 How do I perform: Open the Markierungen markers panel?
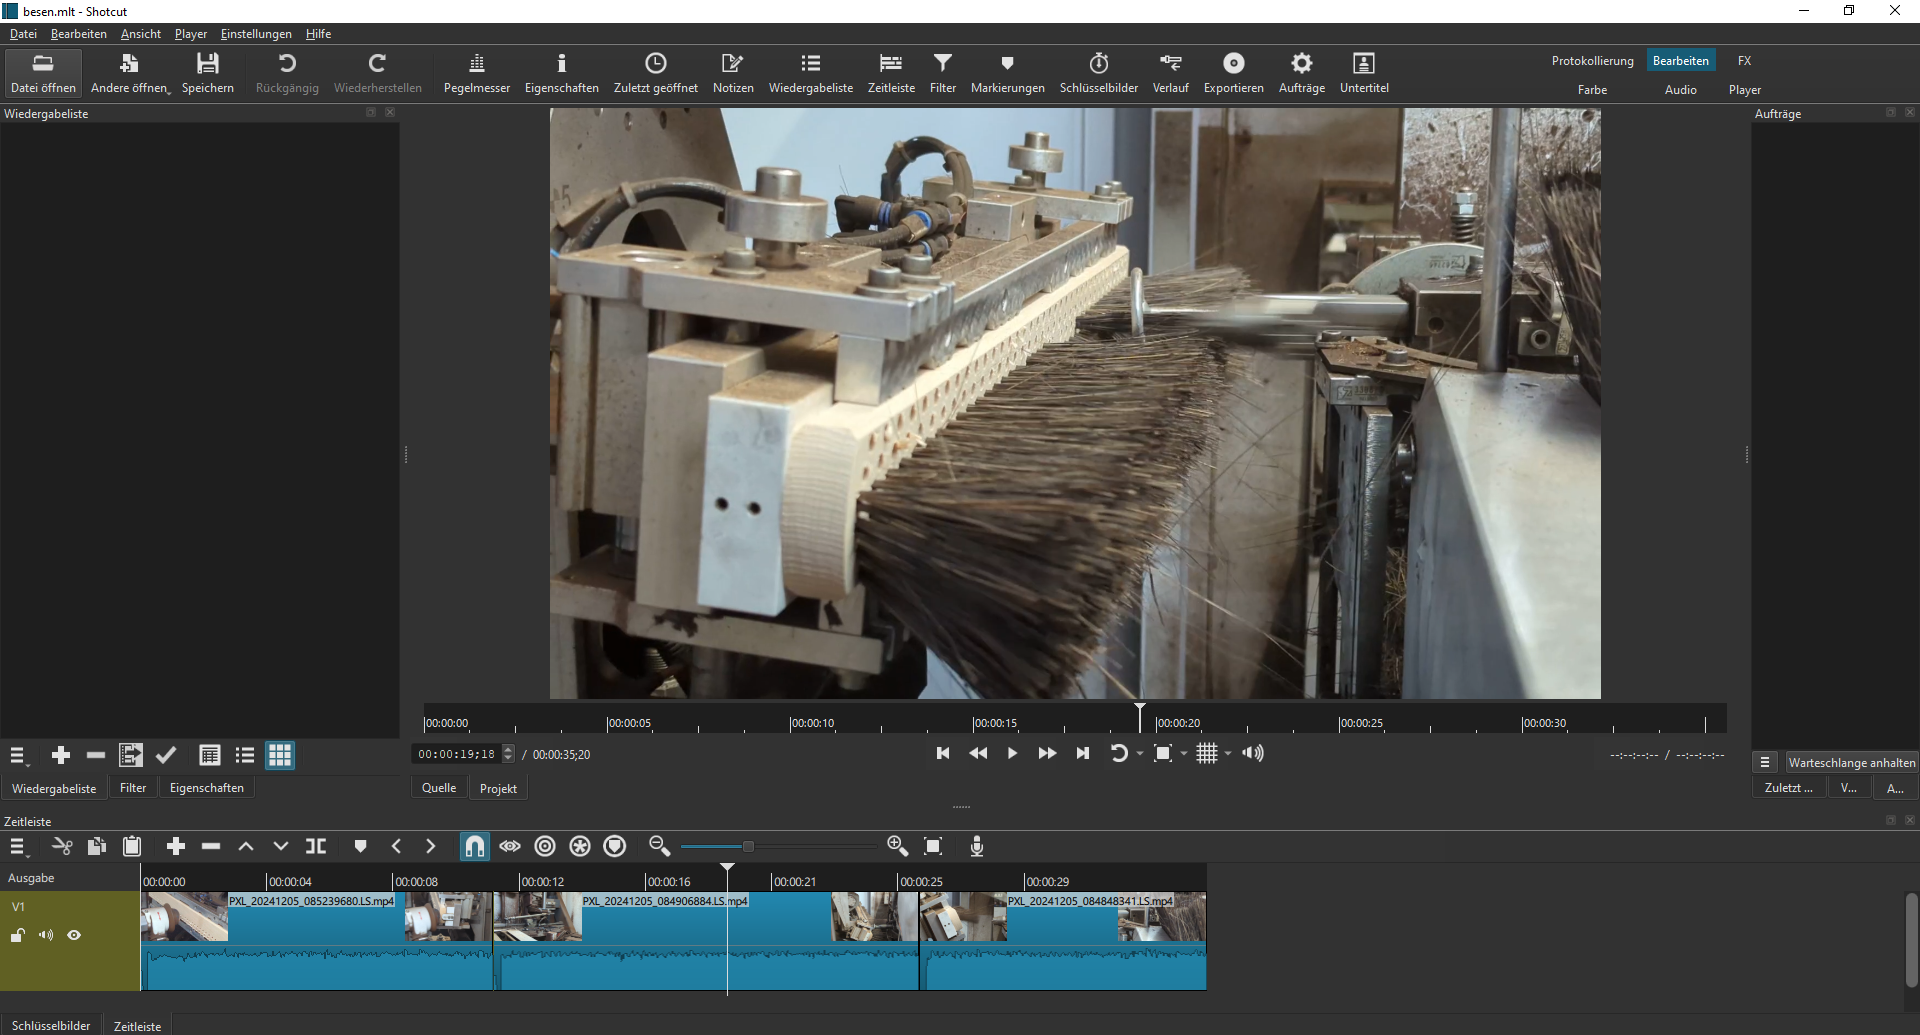coord(1007,73)
